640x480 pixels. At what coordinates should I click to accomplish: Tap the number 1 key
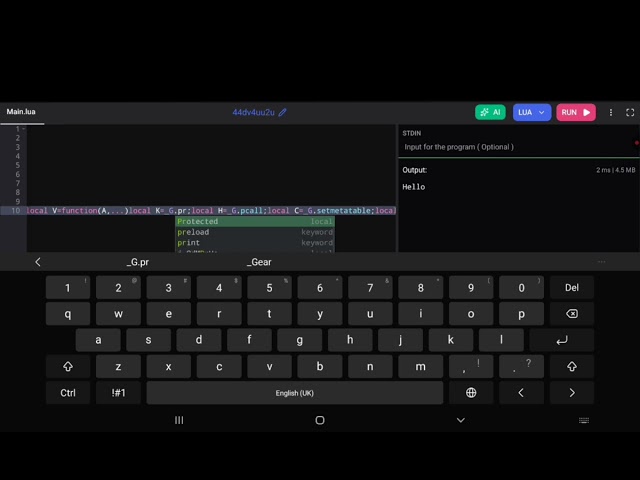pyautogui.click(x=68, y=288)
